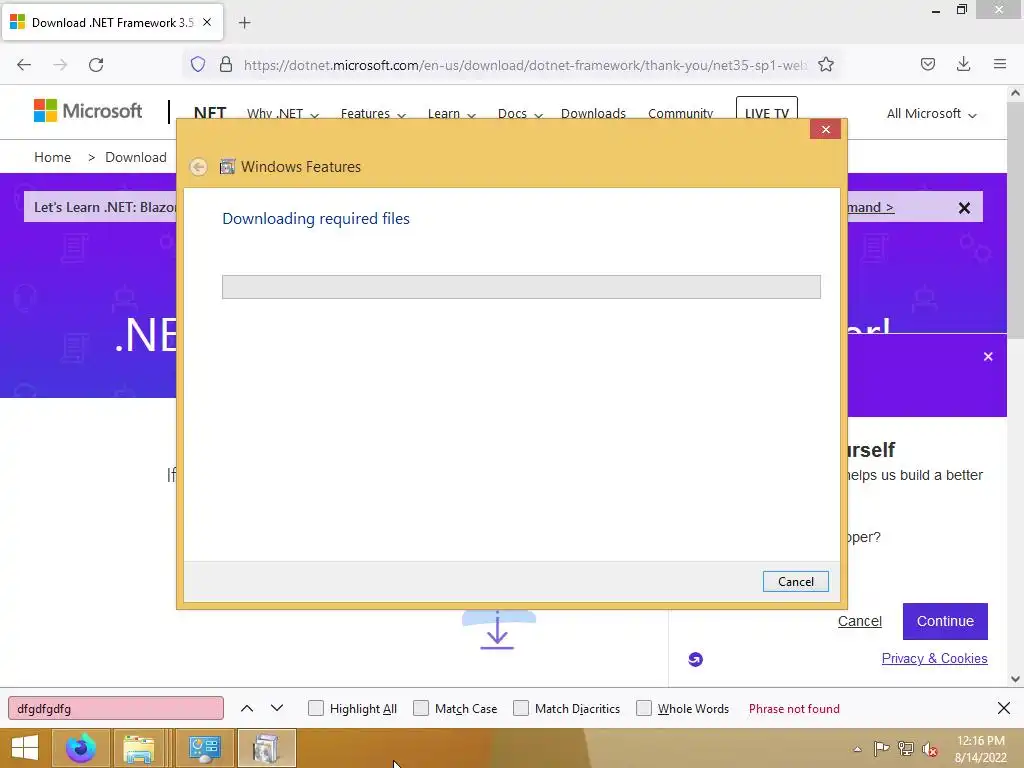Click 'Phrase not found' status text

[794, 709]
